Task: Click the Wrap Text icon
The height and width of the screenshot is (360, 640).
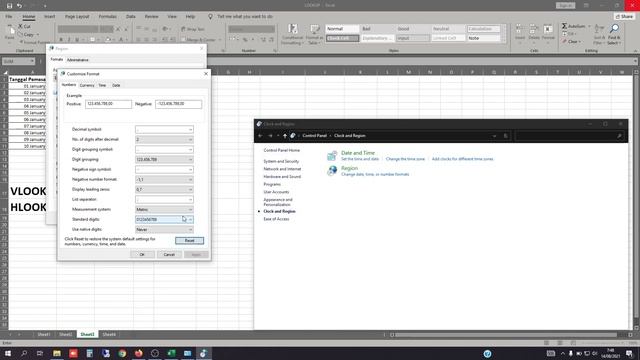Action: coord(183,29)
